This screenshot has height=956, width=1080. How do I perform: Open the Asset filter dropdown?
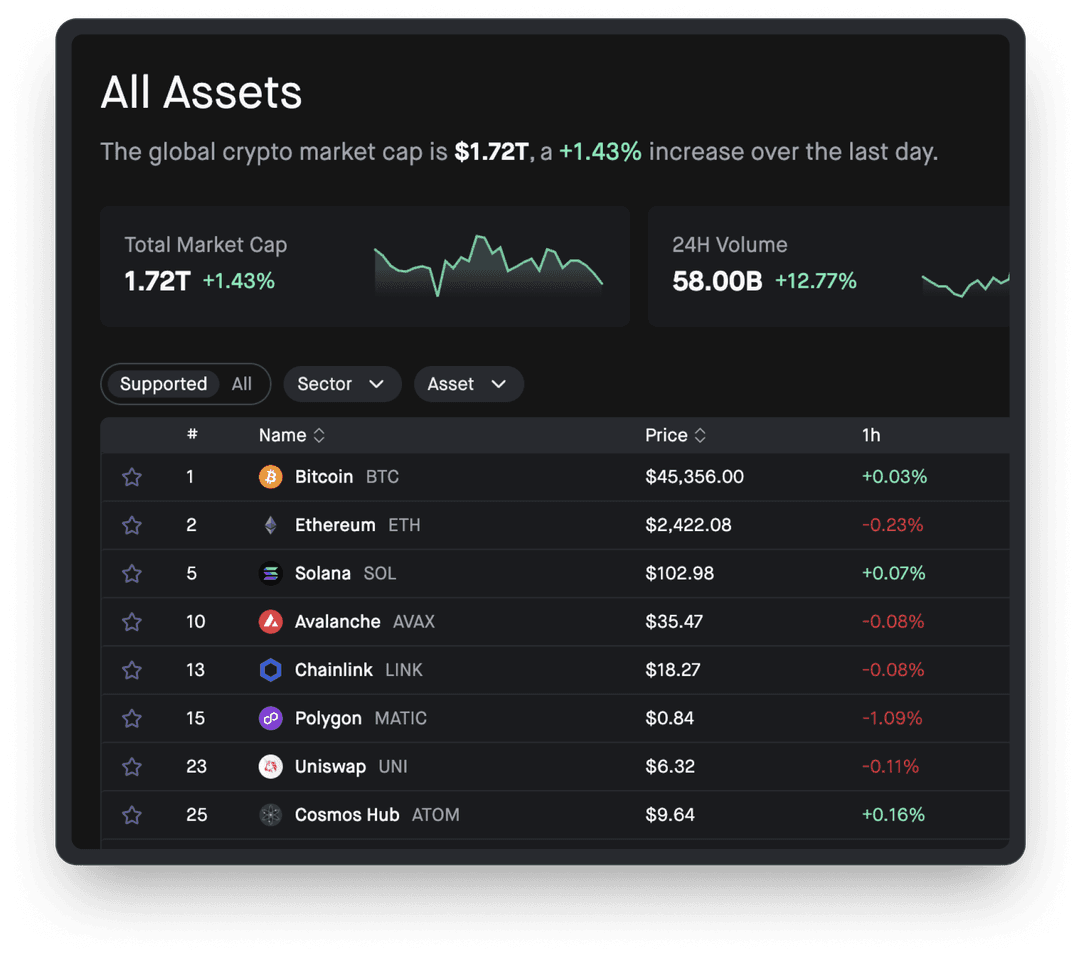[x=468, y=384]
